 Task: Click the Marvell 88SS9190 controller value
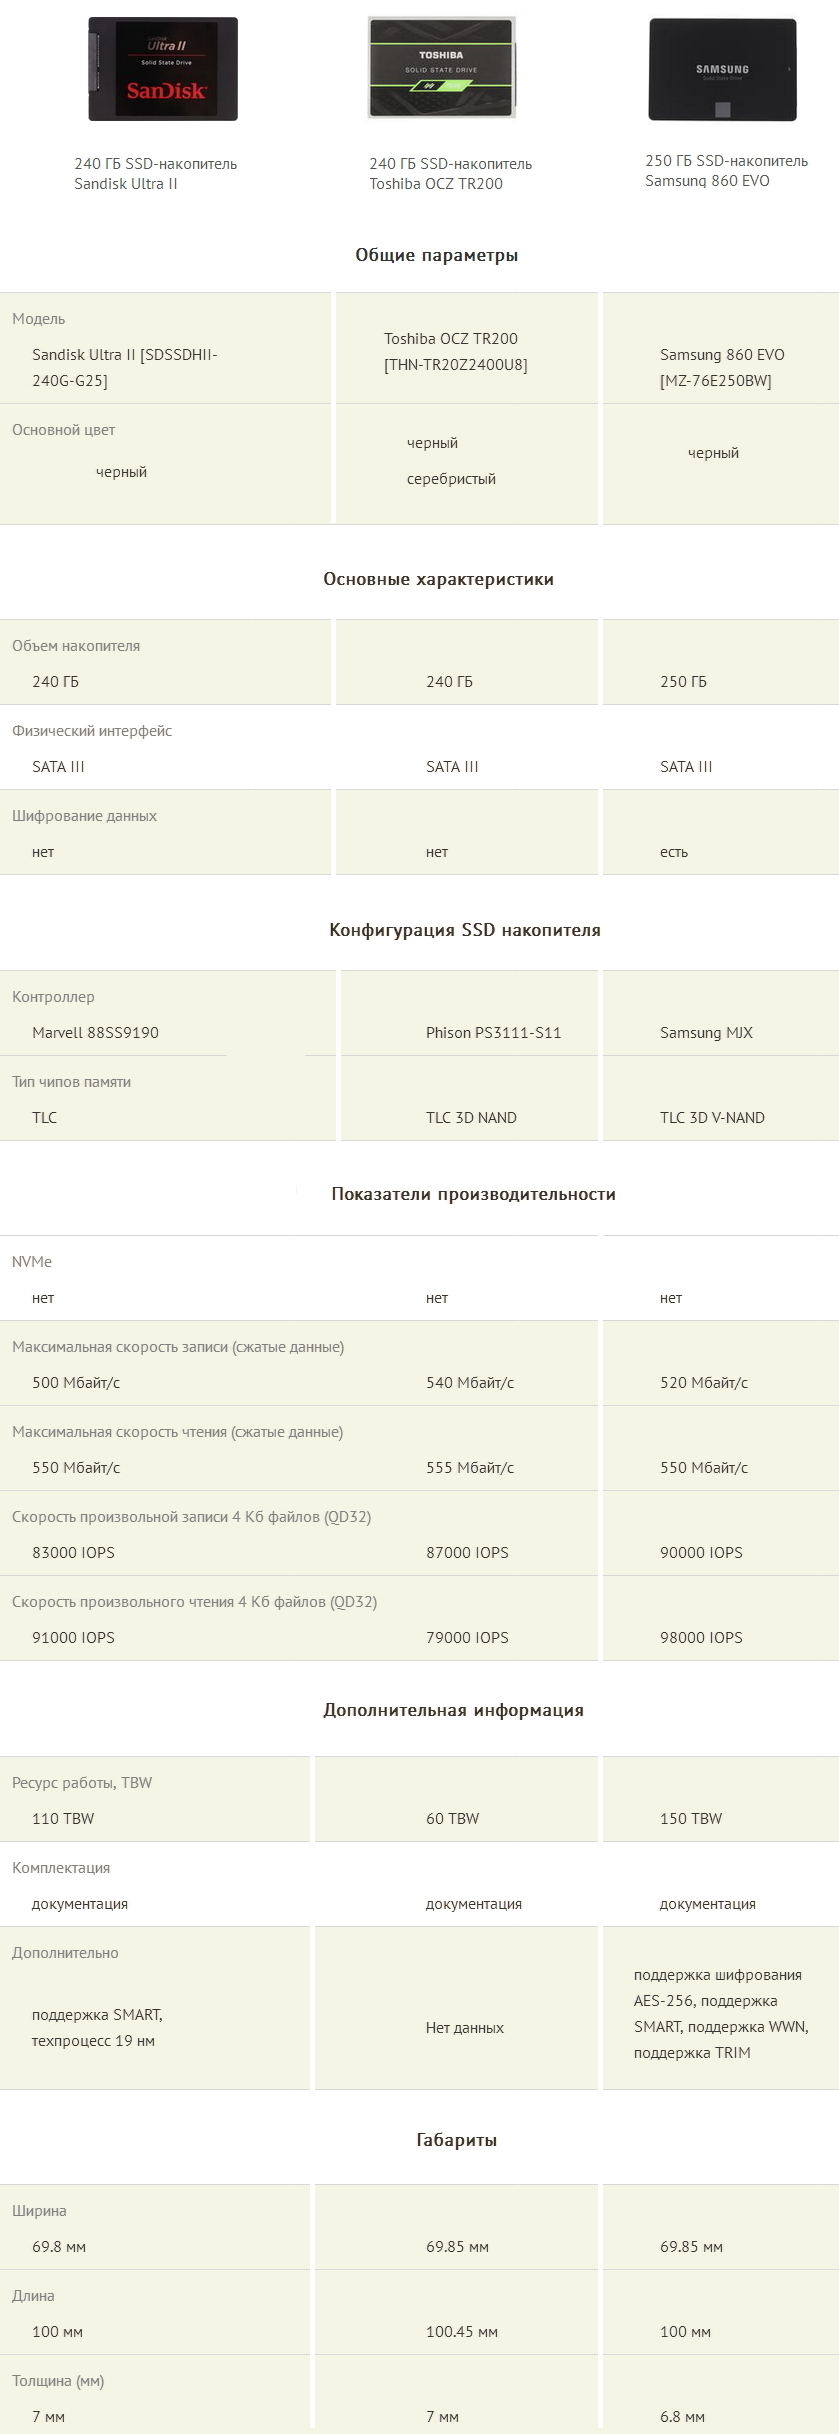95,1033
